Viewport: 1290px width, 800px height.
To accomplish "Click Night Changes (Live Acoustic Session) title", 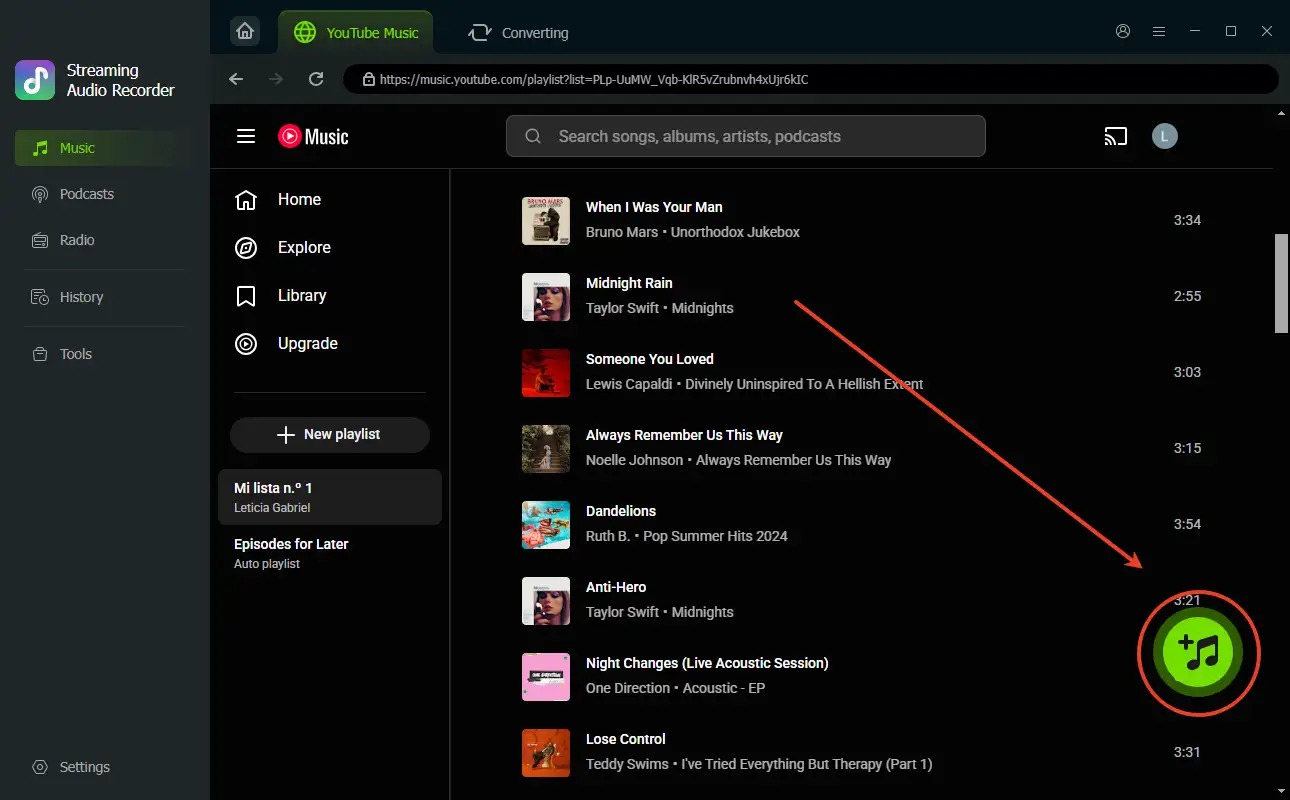I will pyautogui.click(x=707, y=663).
